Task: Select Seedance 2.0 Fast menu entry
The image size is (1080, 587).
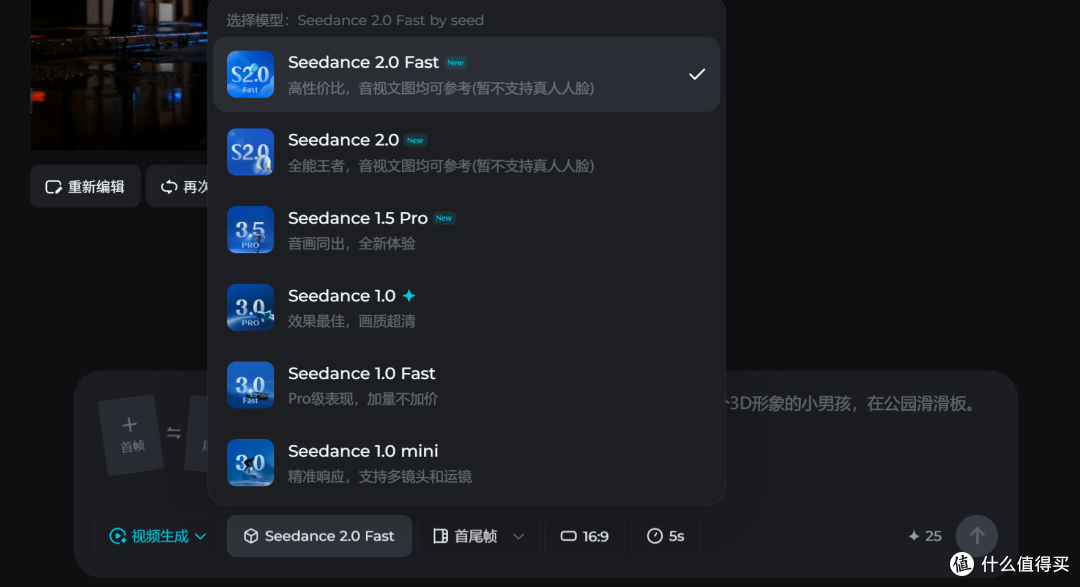Action: point(466,74)
